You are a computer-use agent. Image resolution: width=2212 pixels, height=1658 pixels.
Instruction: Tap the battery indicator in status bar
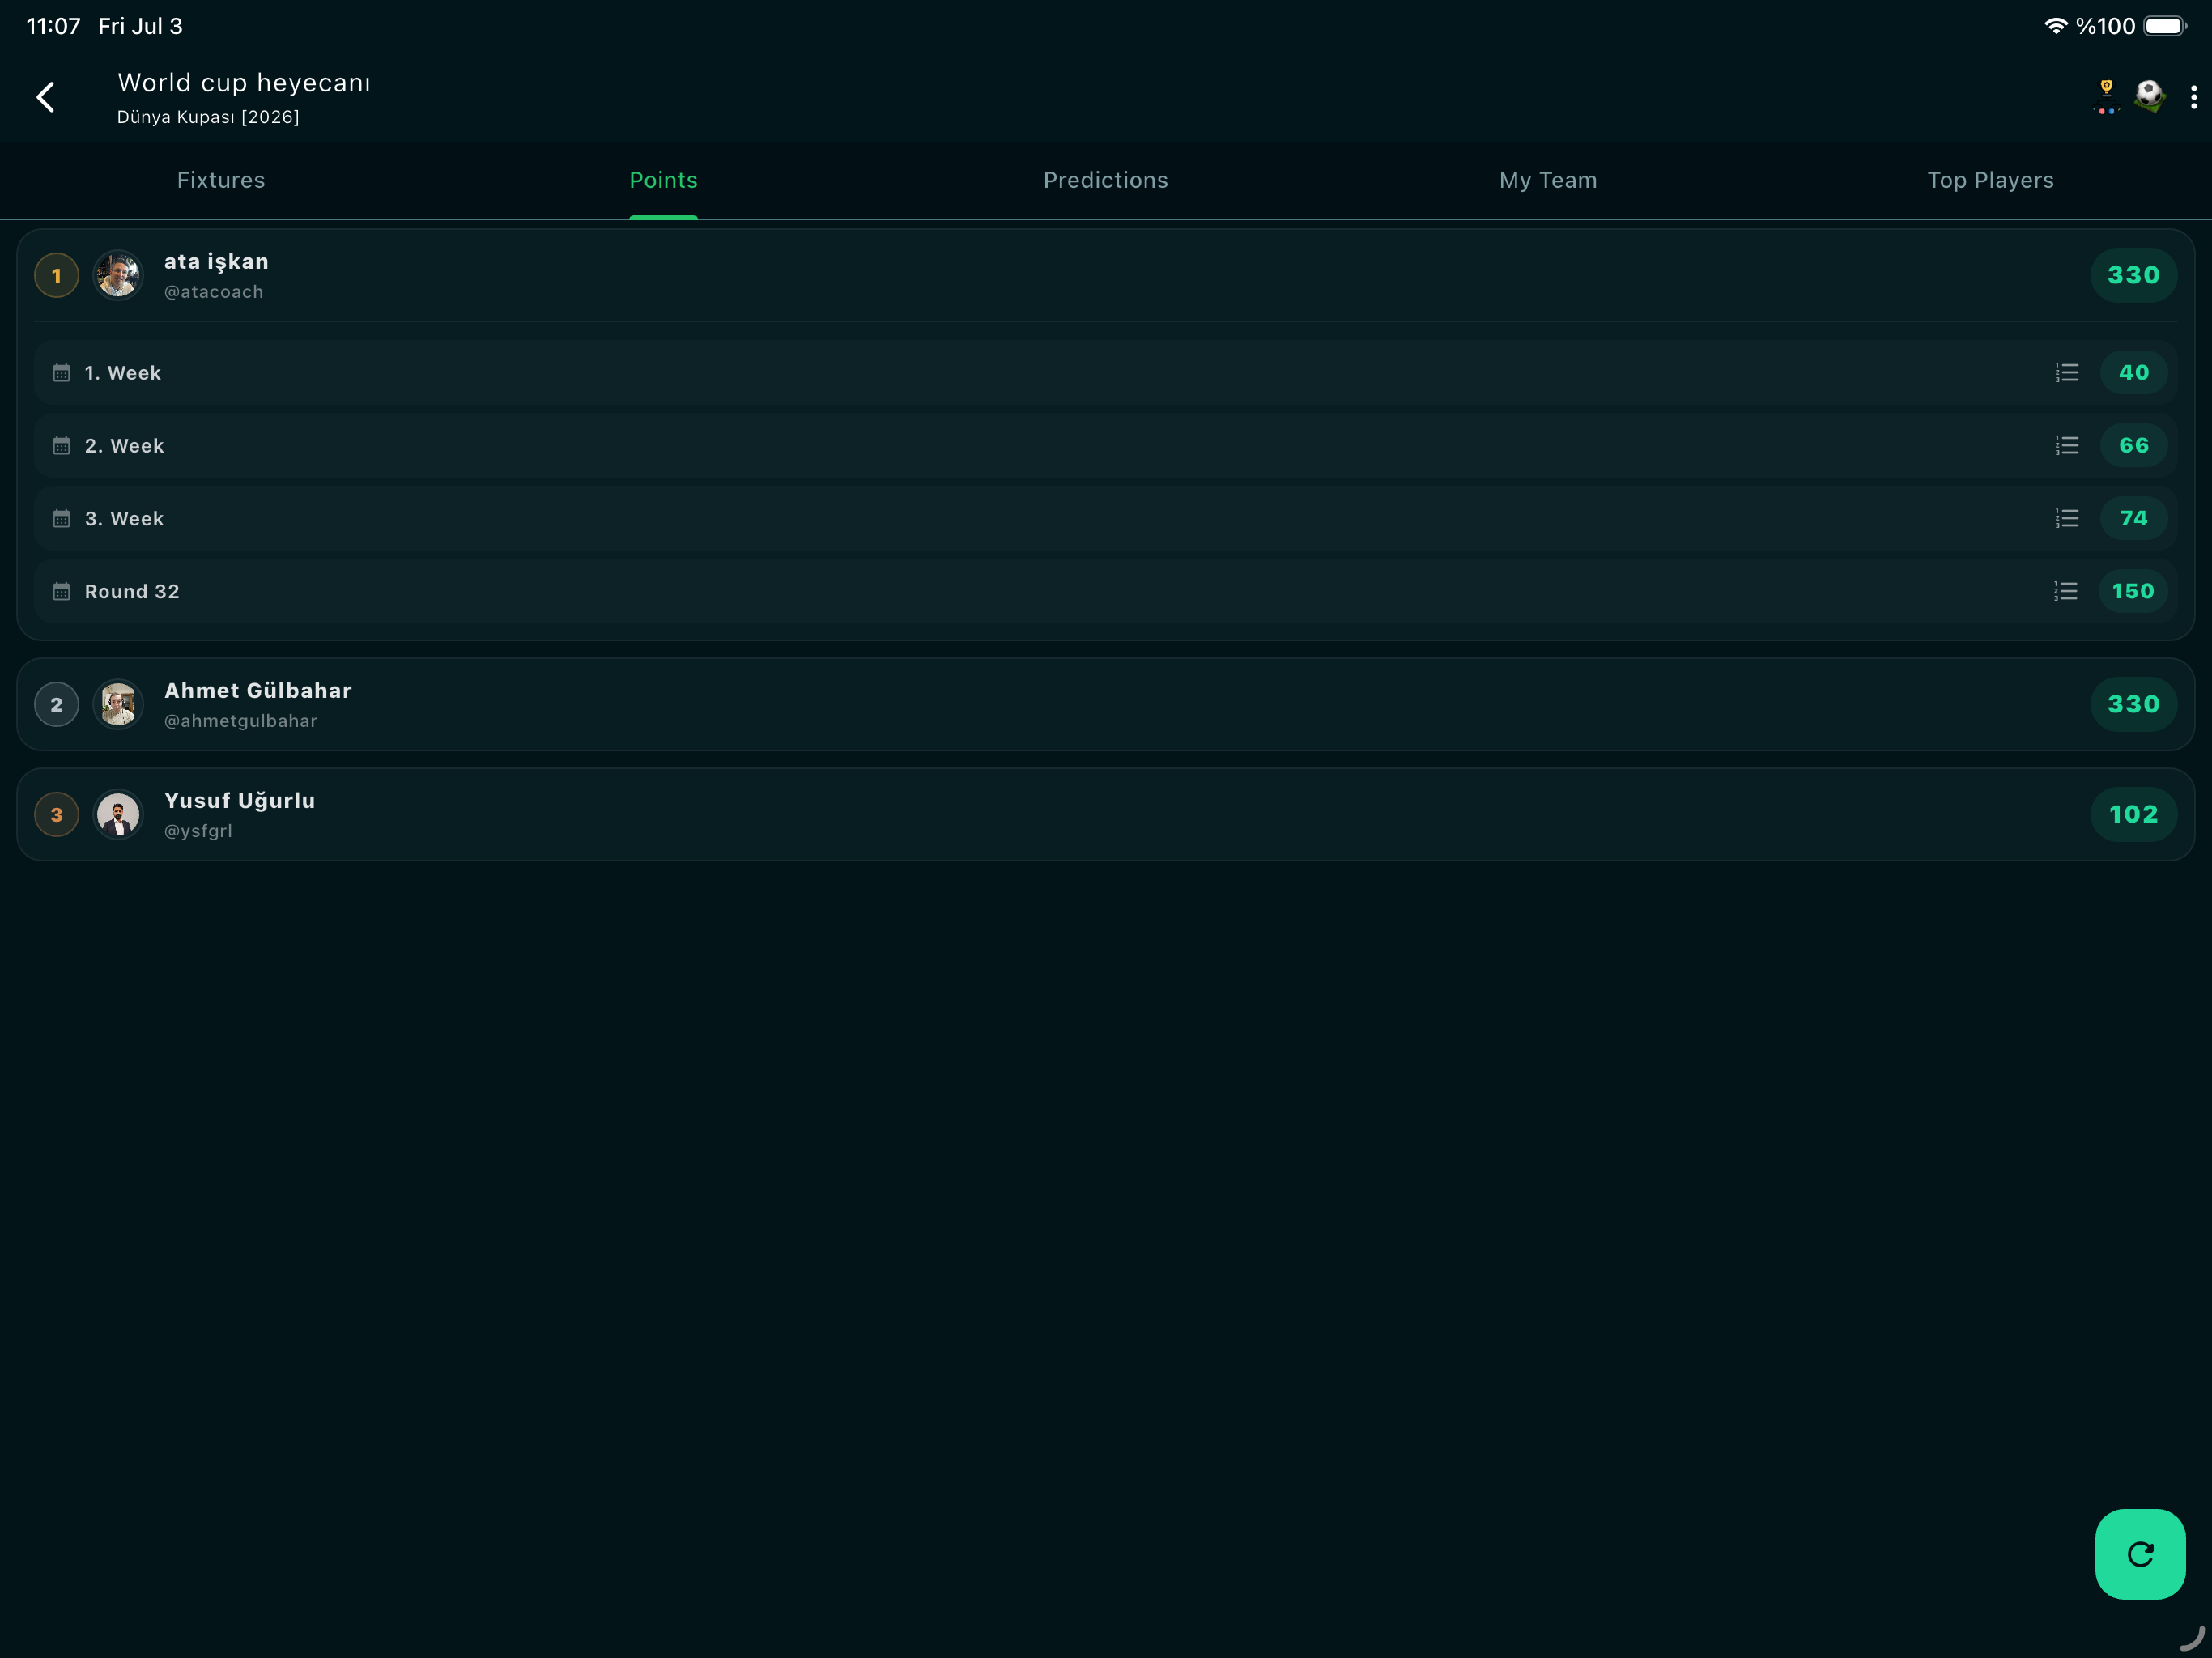pos(2165,26)
